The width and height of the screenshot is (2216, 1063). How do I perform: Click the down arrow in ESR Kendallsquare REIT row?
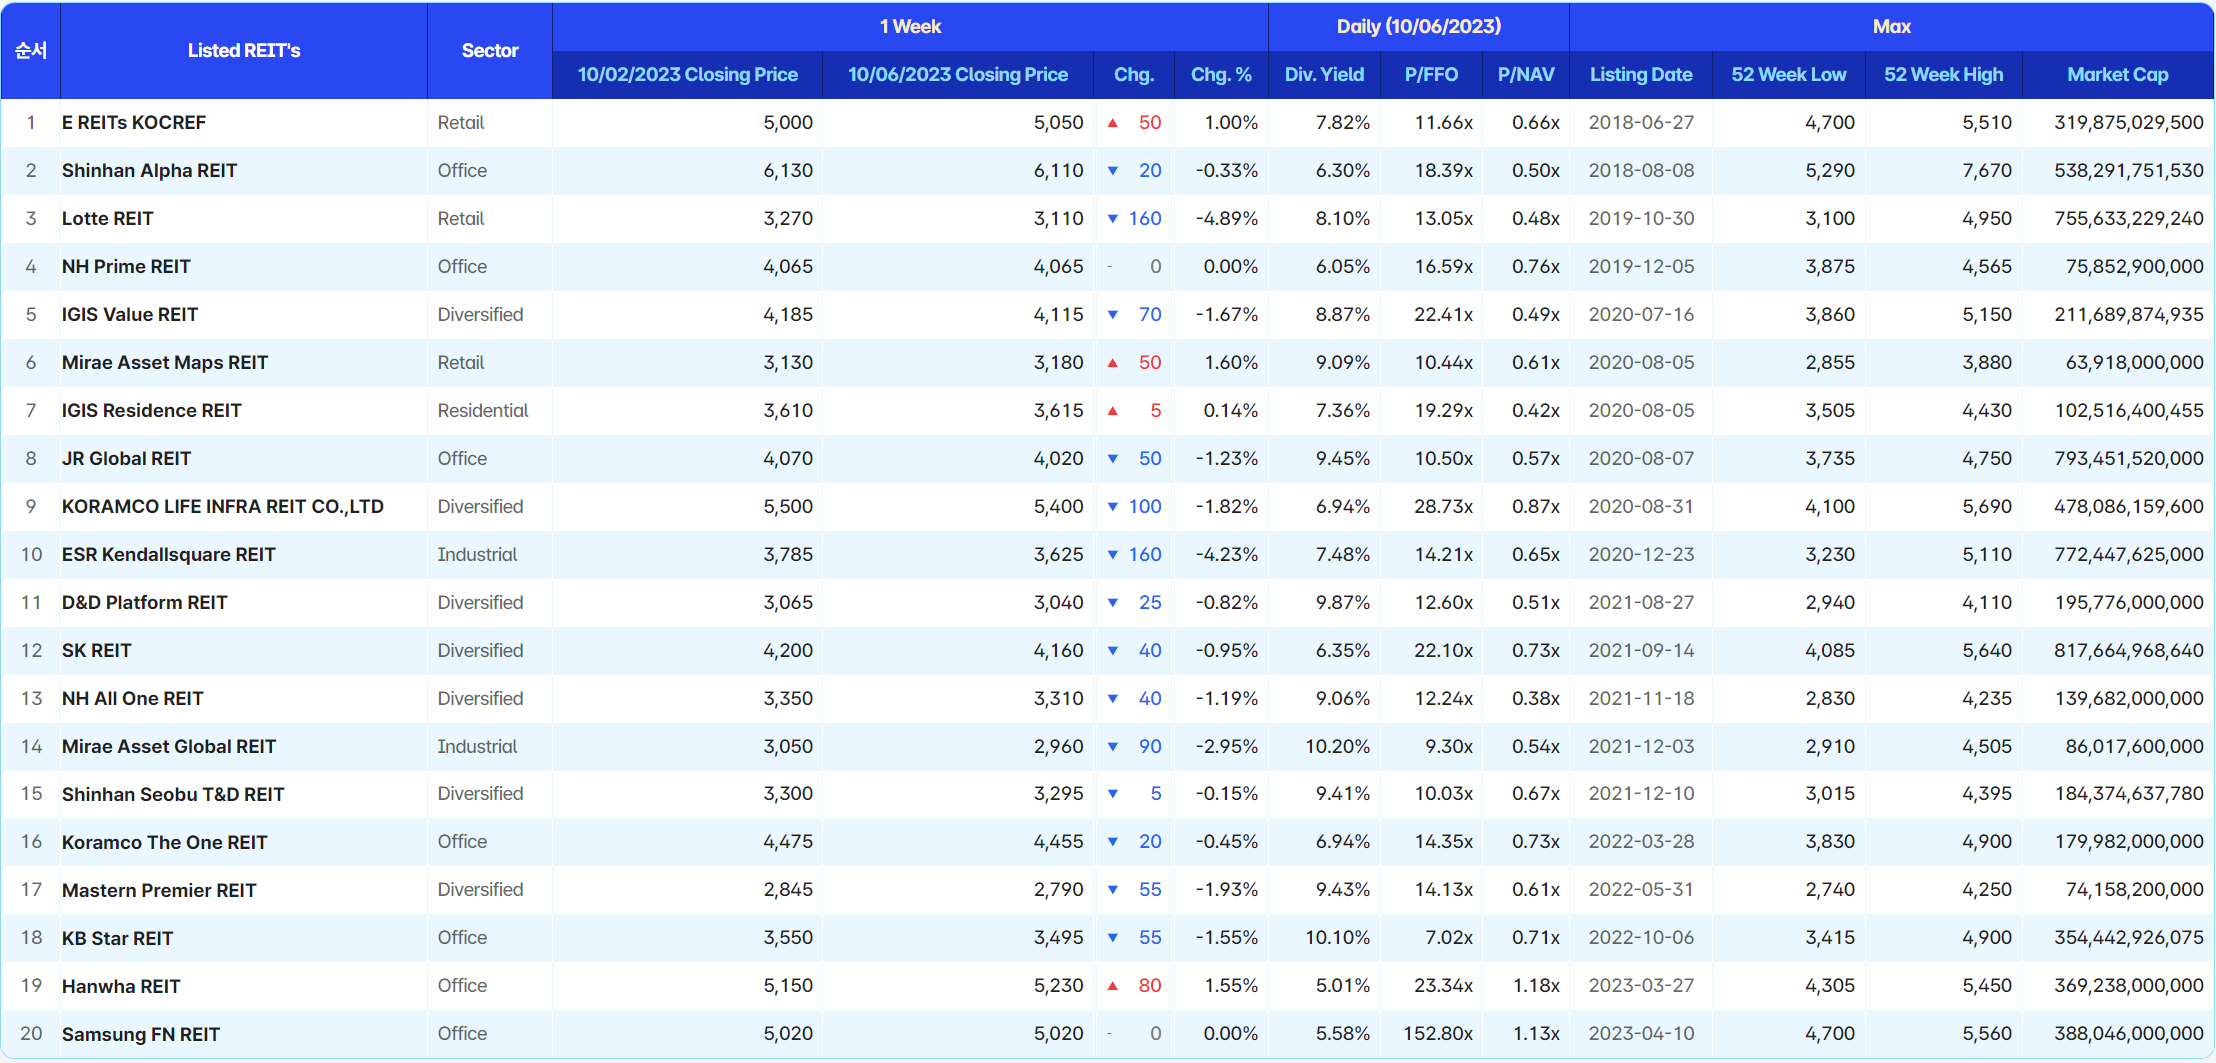(1112, 555)
